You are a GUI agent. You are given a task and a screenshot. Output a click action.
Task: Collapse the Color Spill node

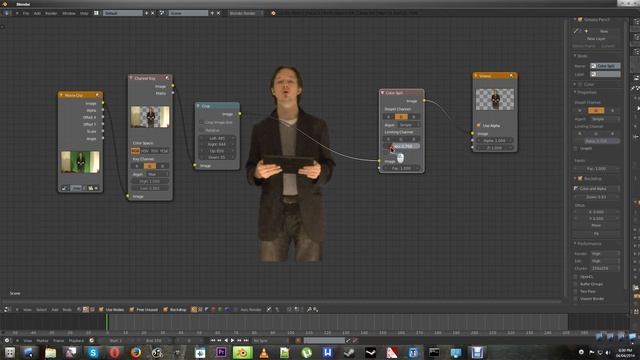382,93
